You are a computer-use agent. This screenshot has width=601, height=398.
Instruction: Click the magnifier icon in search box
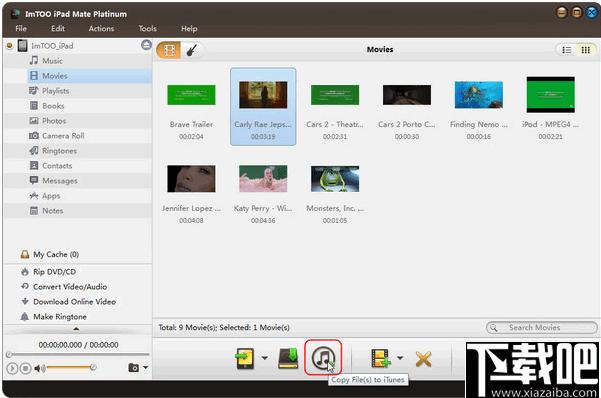pos(494,327)
